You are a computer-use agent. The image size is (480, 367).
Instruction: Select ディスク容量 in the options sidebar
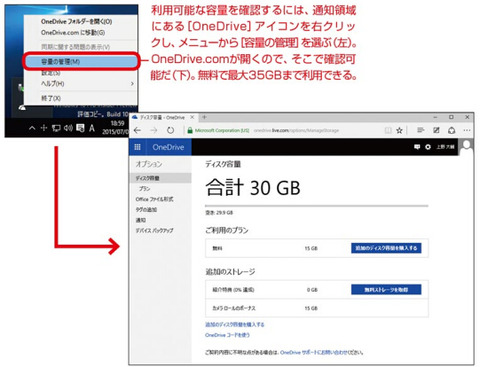pyautogui.click(x=161, y=178)
